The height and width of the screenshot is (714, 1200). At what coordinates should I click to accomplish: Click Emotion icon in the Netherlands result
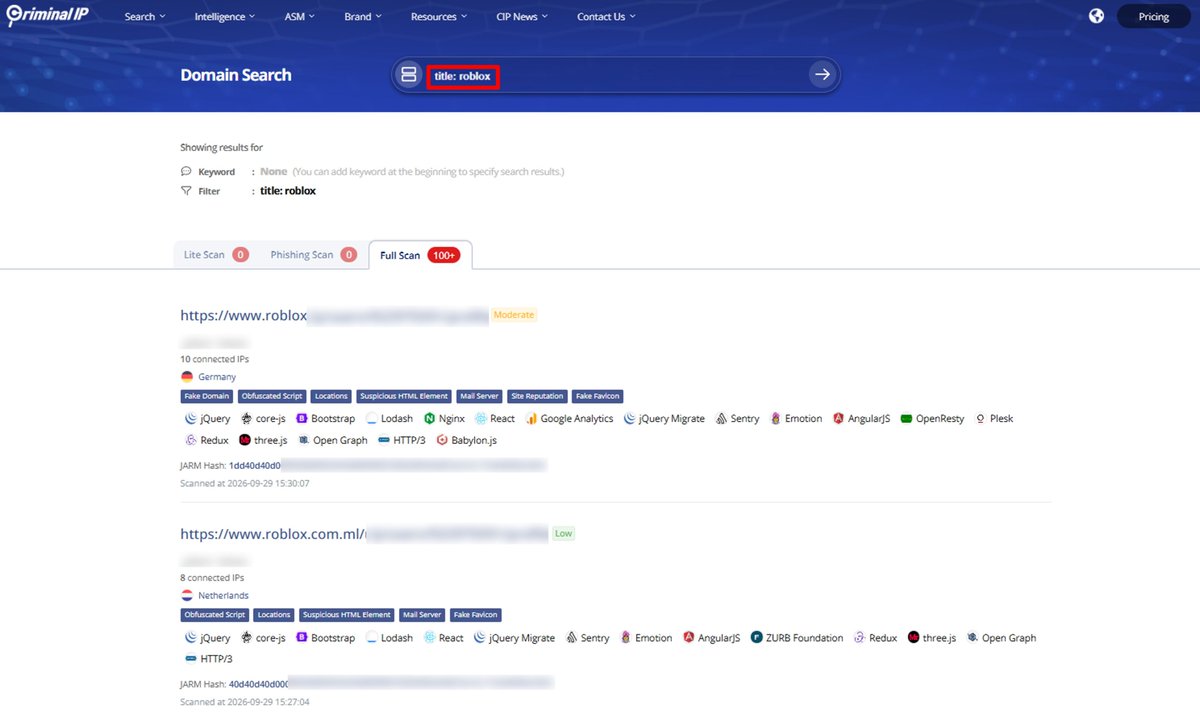626,638
